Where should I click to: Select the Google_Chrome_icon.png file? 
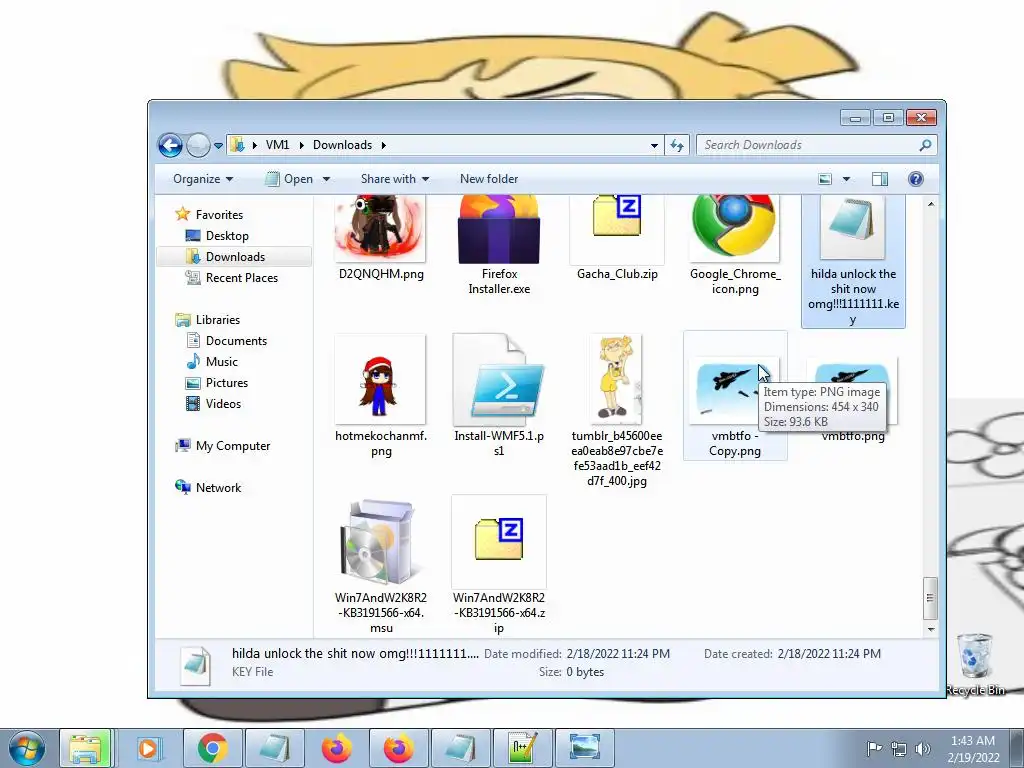click(735, 227)
